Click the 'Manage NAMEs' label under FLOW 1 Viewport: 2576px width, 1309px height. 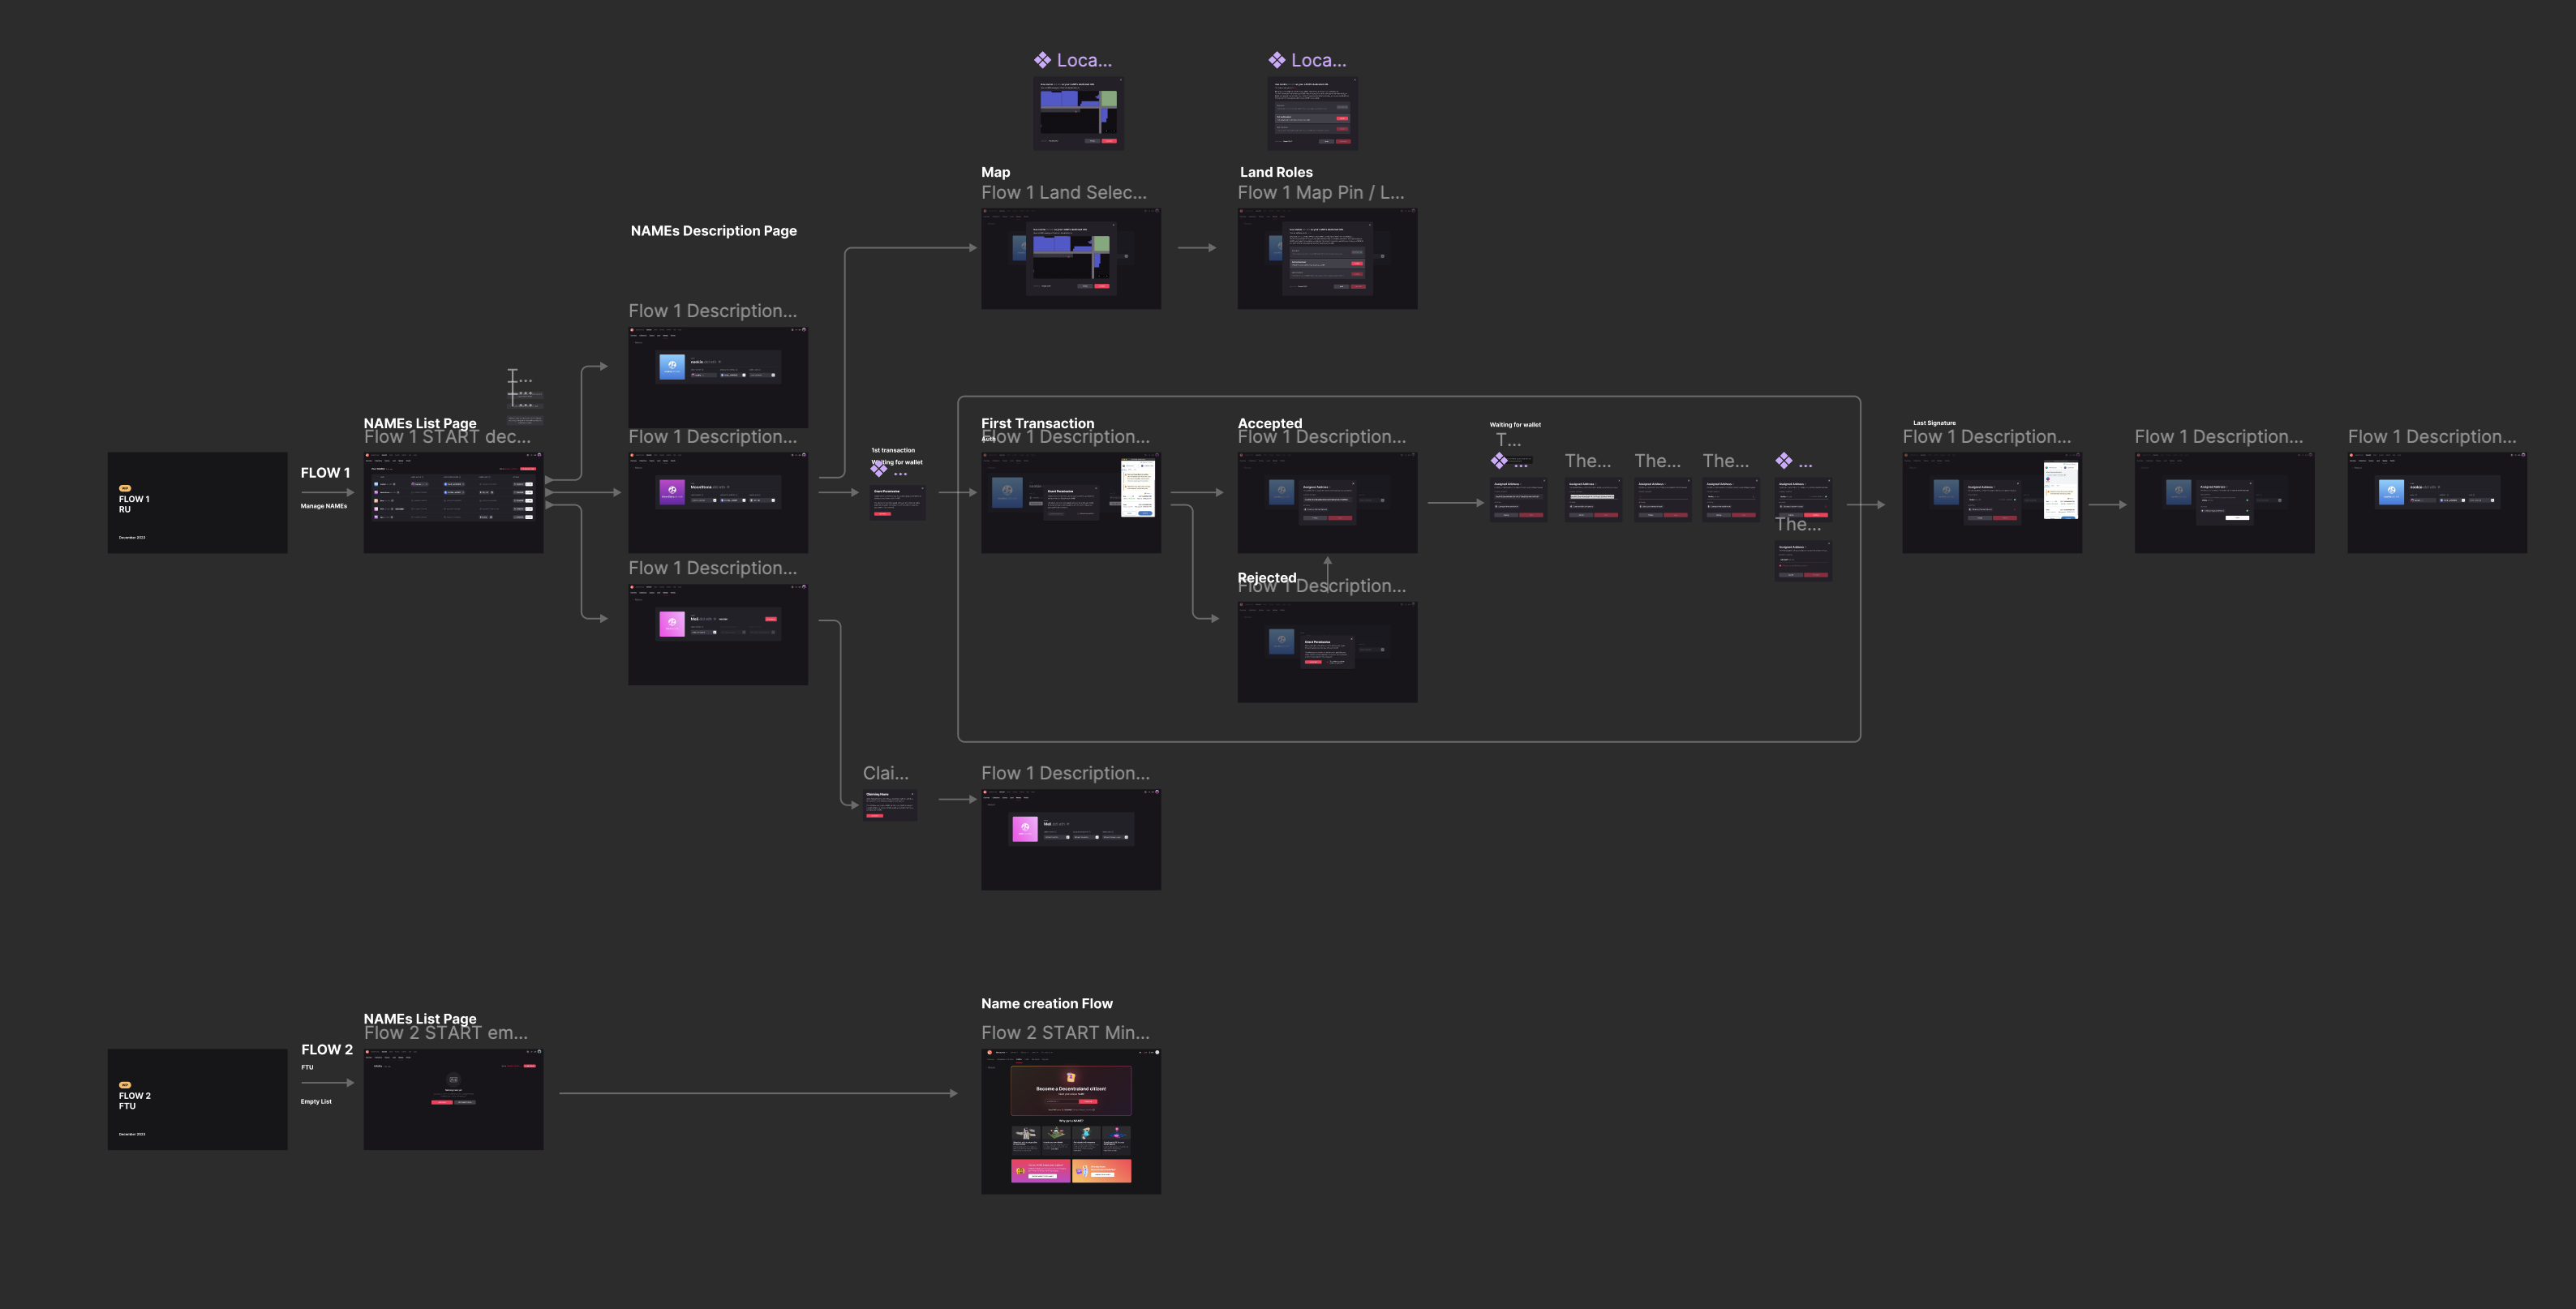tap(324, 506)
